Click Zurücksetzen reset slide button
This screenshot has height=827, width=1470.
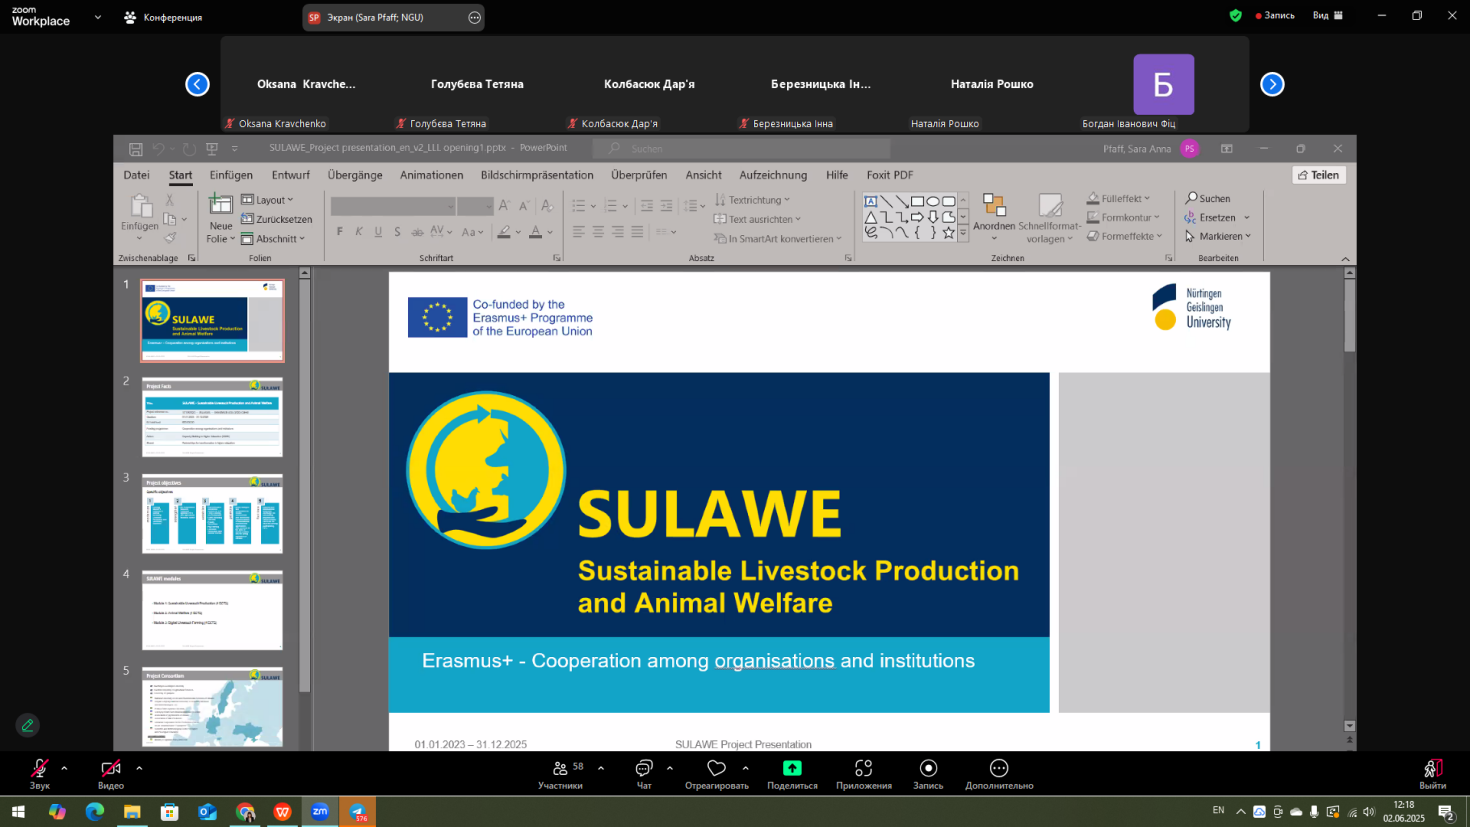(277, 219)
